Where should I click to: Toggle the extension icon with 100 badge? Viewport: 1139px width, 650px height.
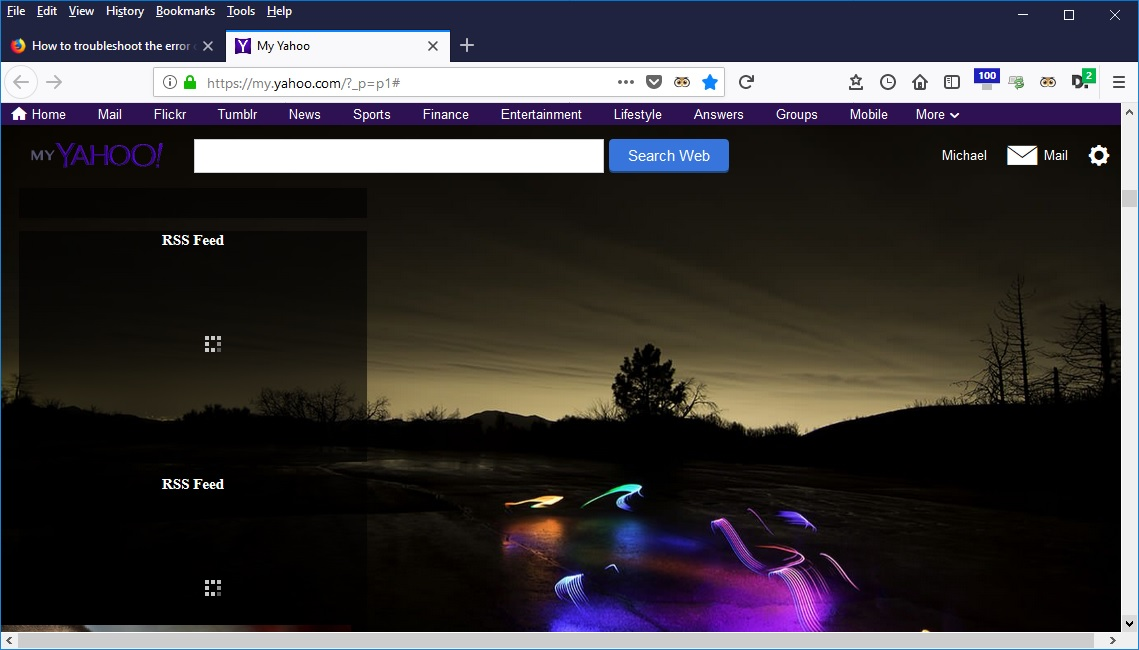(x=986, y=80)
